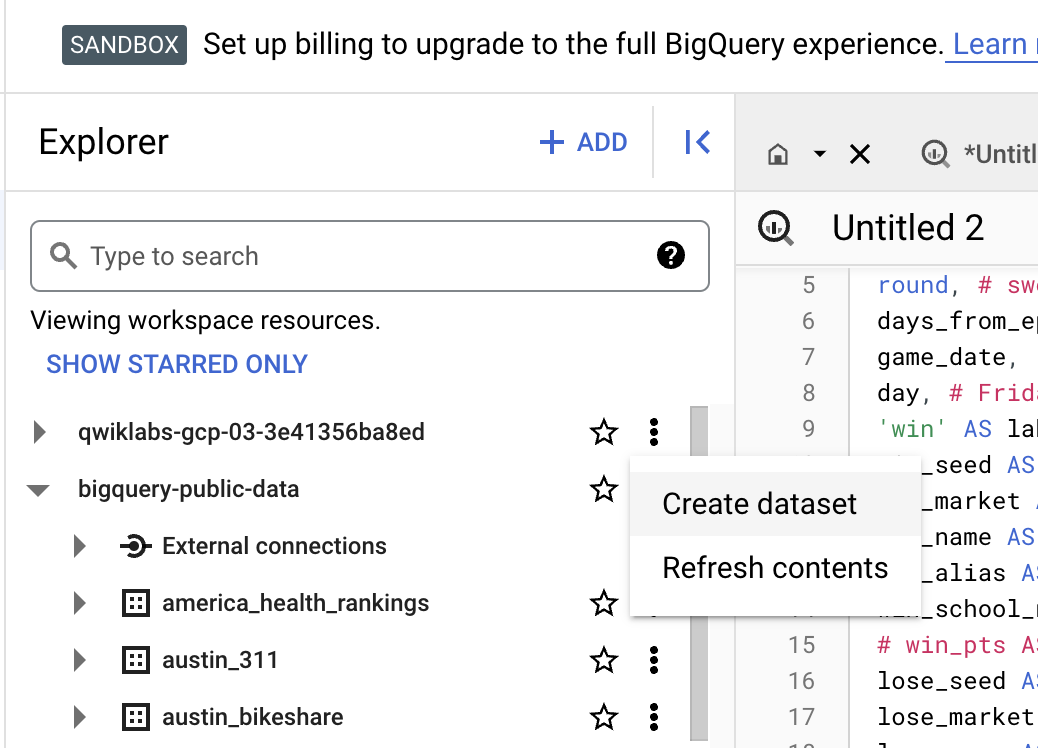
Task: Open actions menu for qwiklabs-gcp-03-3e41356ba8ed
Action: 654,432
